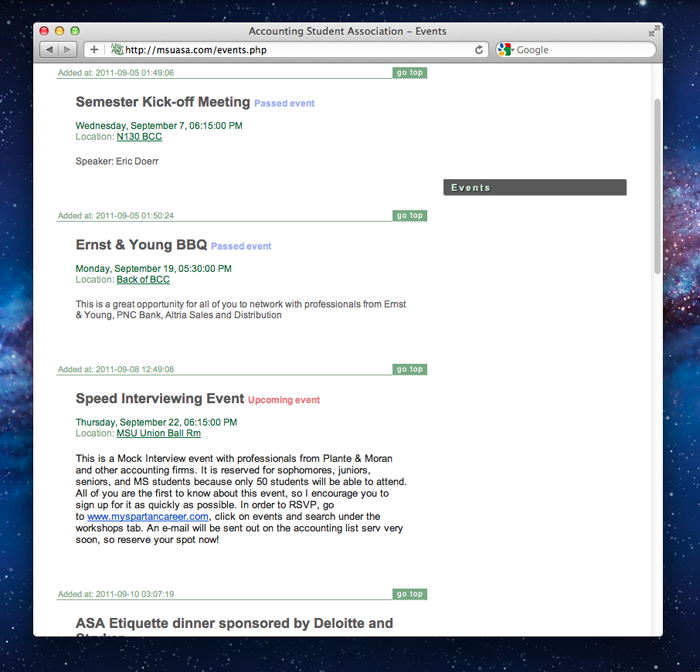The width and height of the screenshot is (700, 672).
Task: Click the plus Add Bookmark button
Action: (x=94, y=50)
